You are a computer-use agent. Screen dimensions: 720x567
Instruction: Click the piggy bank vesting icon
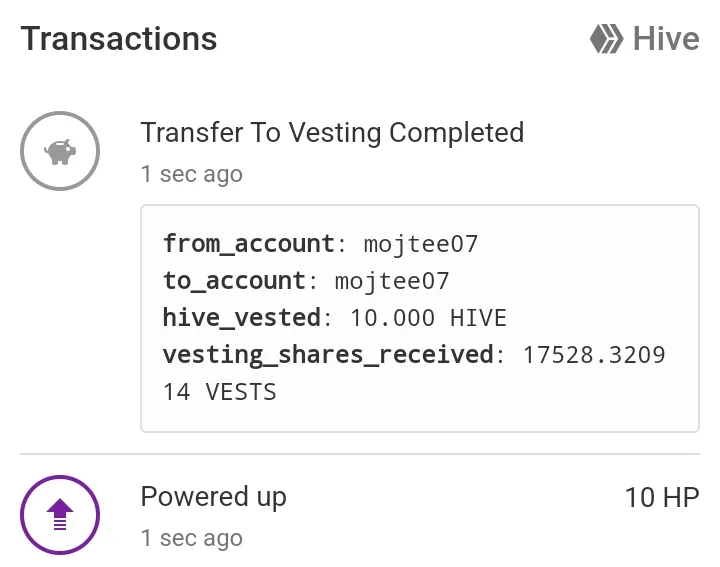click(60, 151)
